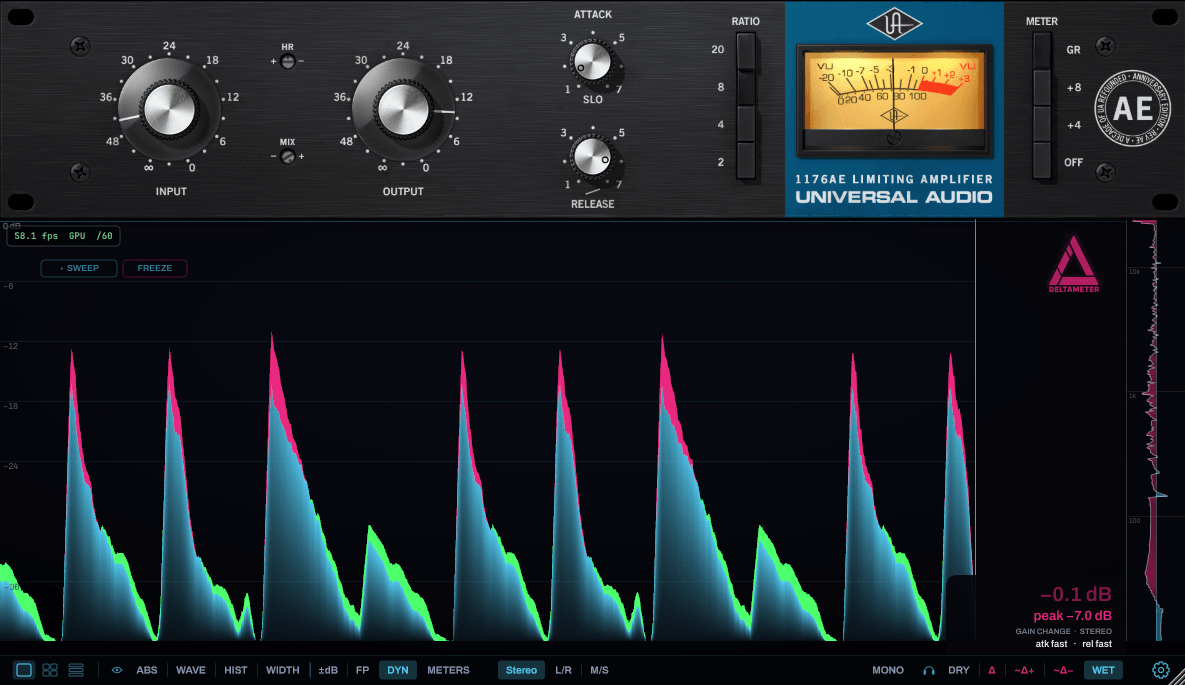Switch to WAVE view
The height and width of the screenshot is (685, 1185).
(x=190, y=670)
